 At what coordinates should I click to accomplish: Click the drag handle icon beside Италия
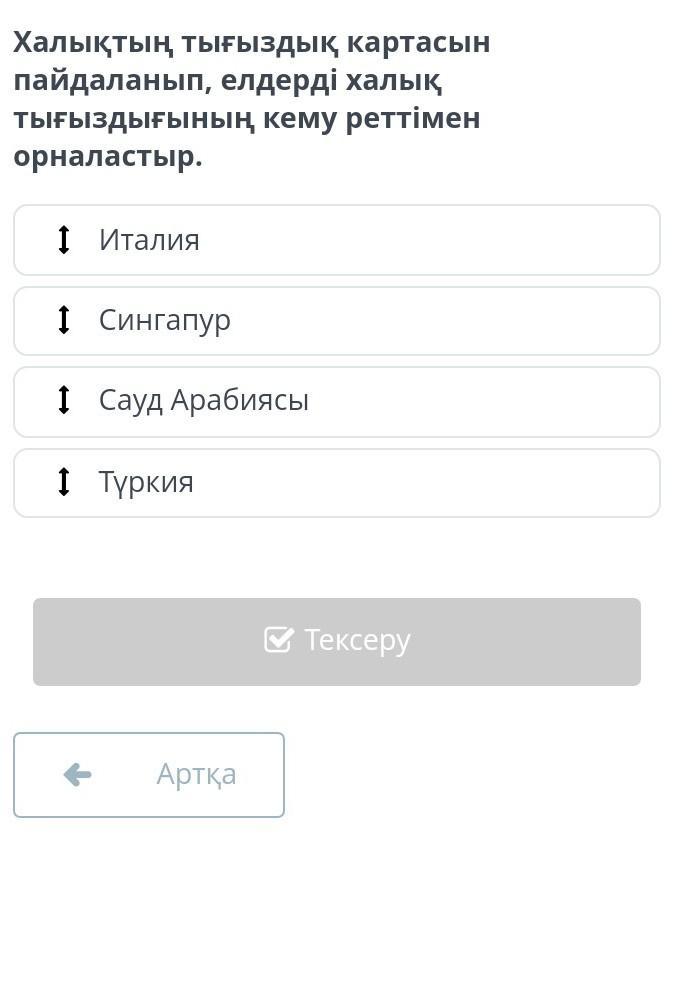tap(64, 240)
